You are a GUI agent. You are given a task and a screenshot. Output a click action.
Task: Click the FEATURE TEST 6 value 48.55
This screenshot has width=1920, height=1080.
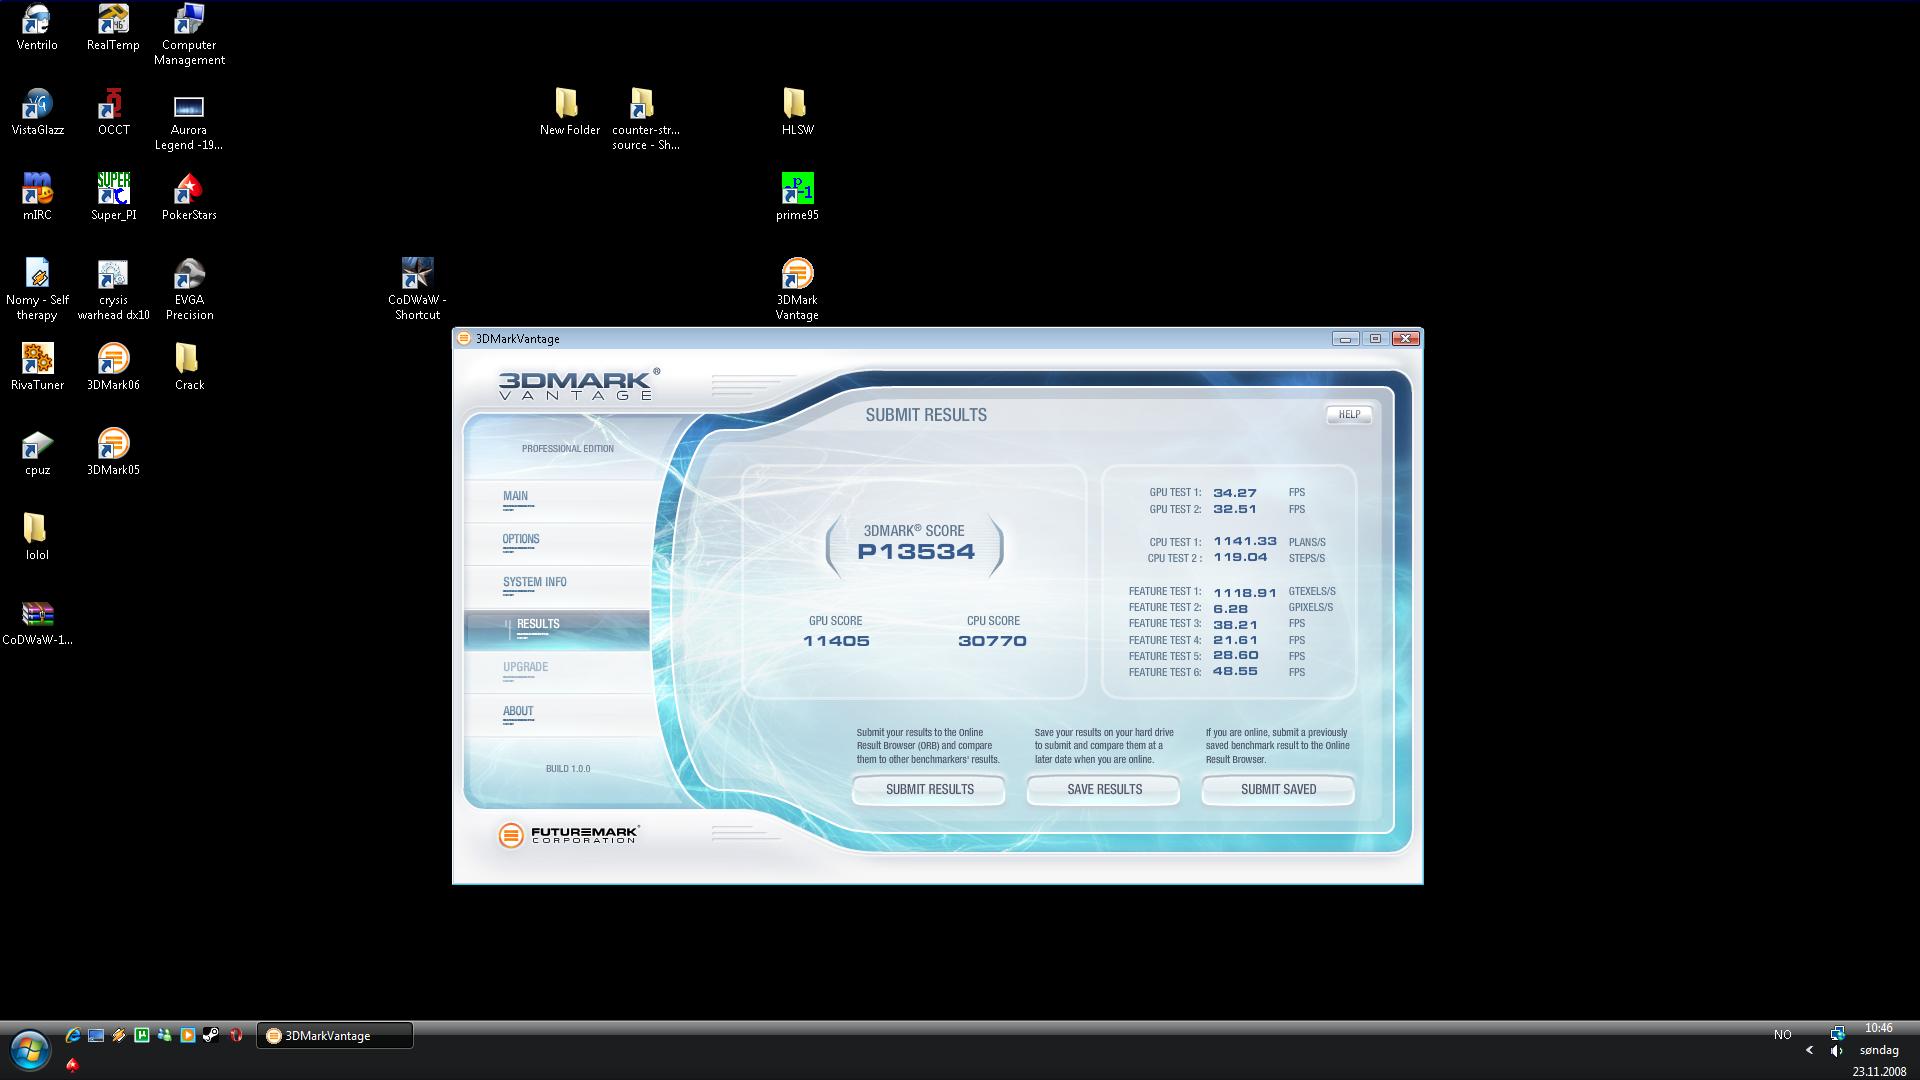coord(1235,672)
